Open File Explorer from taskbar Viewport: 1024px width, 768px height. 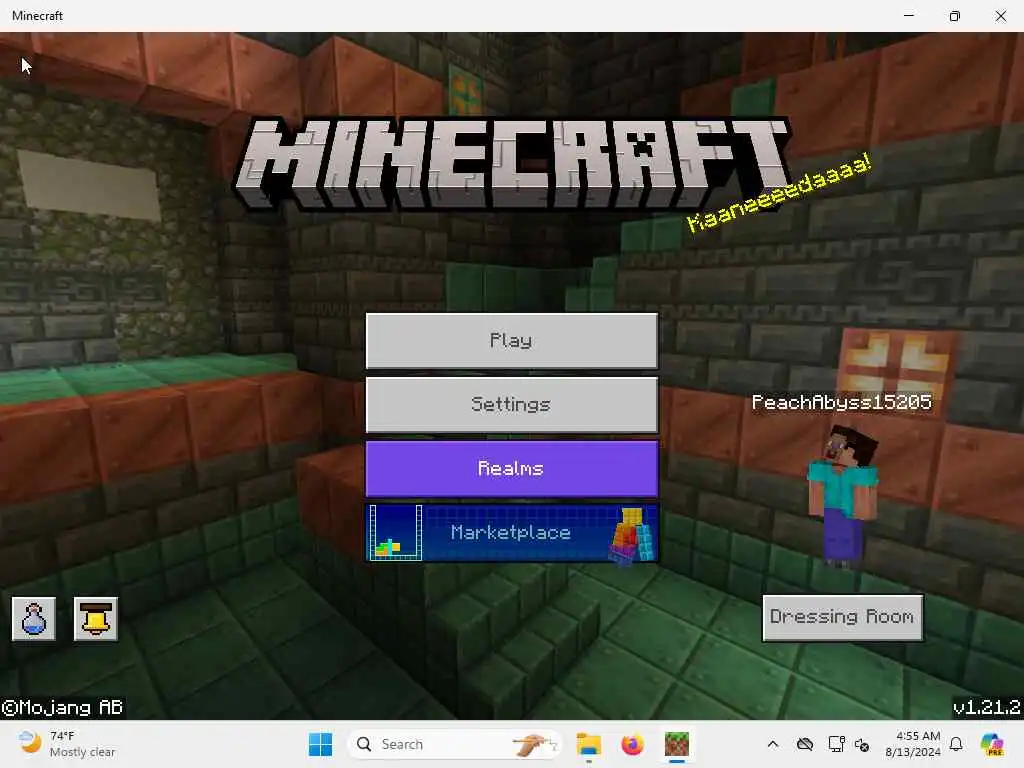coord(588,744)
